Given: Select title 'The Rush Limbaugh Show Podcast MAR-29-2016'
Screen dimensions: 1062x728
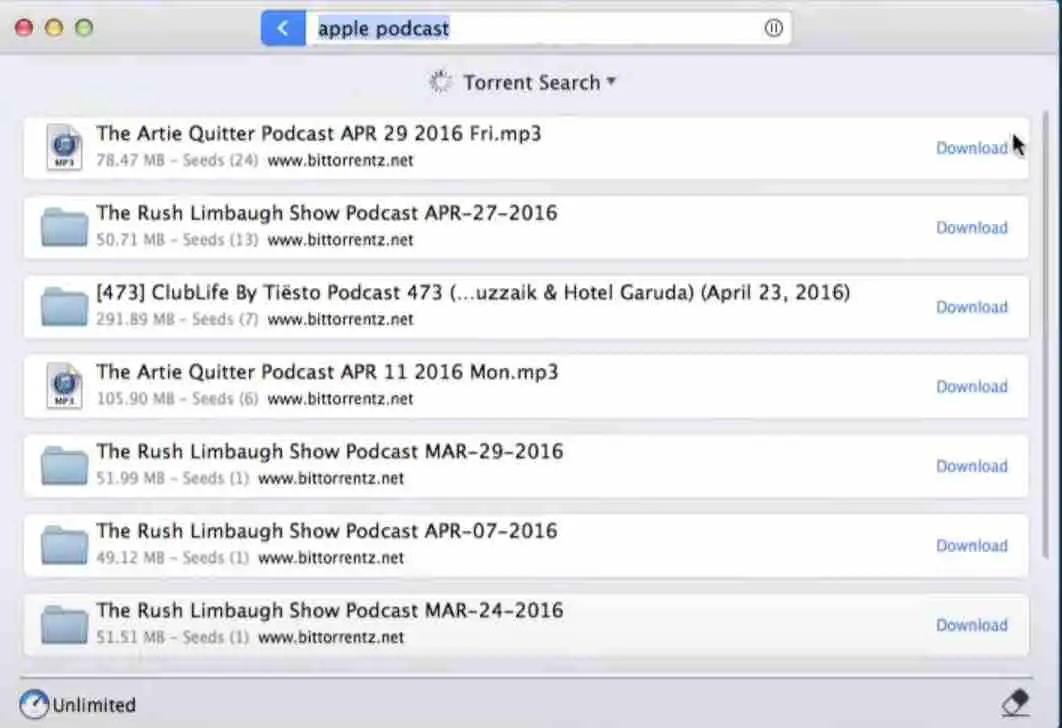Looking at the screenshot, I should (x=329, y=452).
